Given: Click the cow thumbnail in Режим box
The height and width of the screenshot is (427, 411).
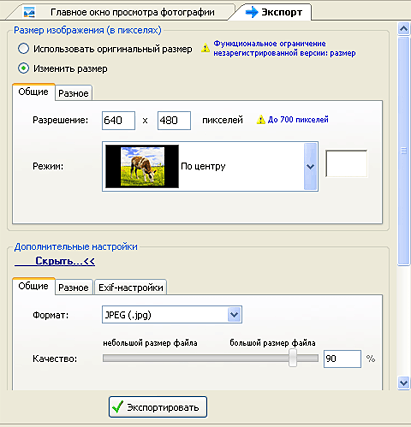Looking at the screenshot, I should pyautogui.click(x=142, y=166).
